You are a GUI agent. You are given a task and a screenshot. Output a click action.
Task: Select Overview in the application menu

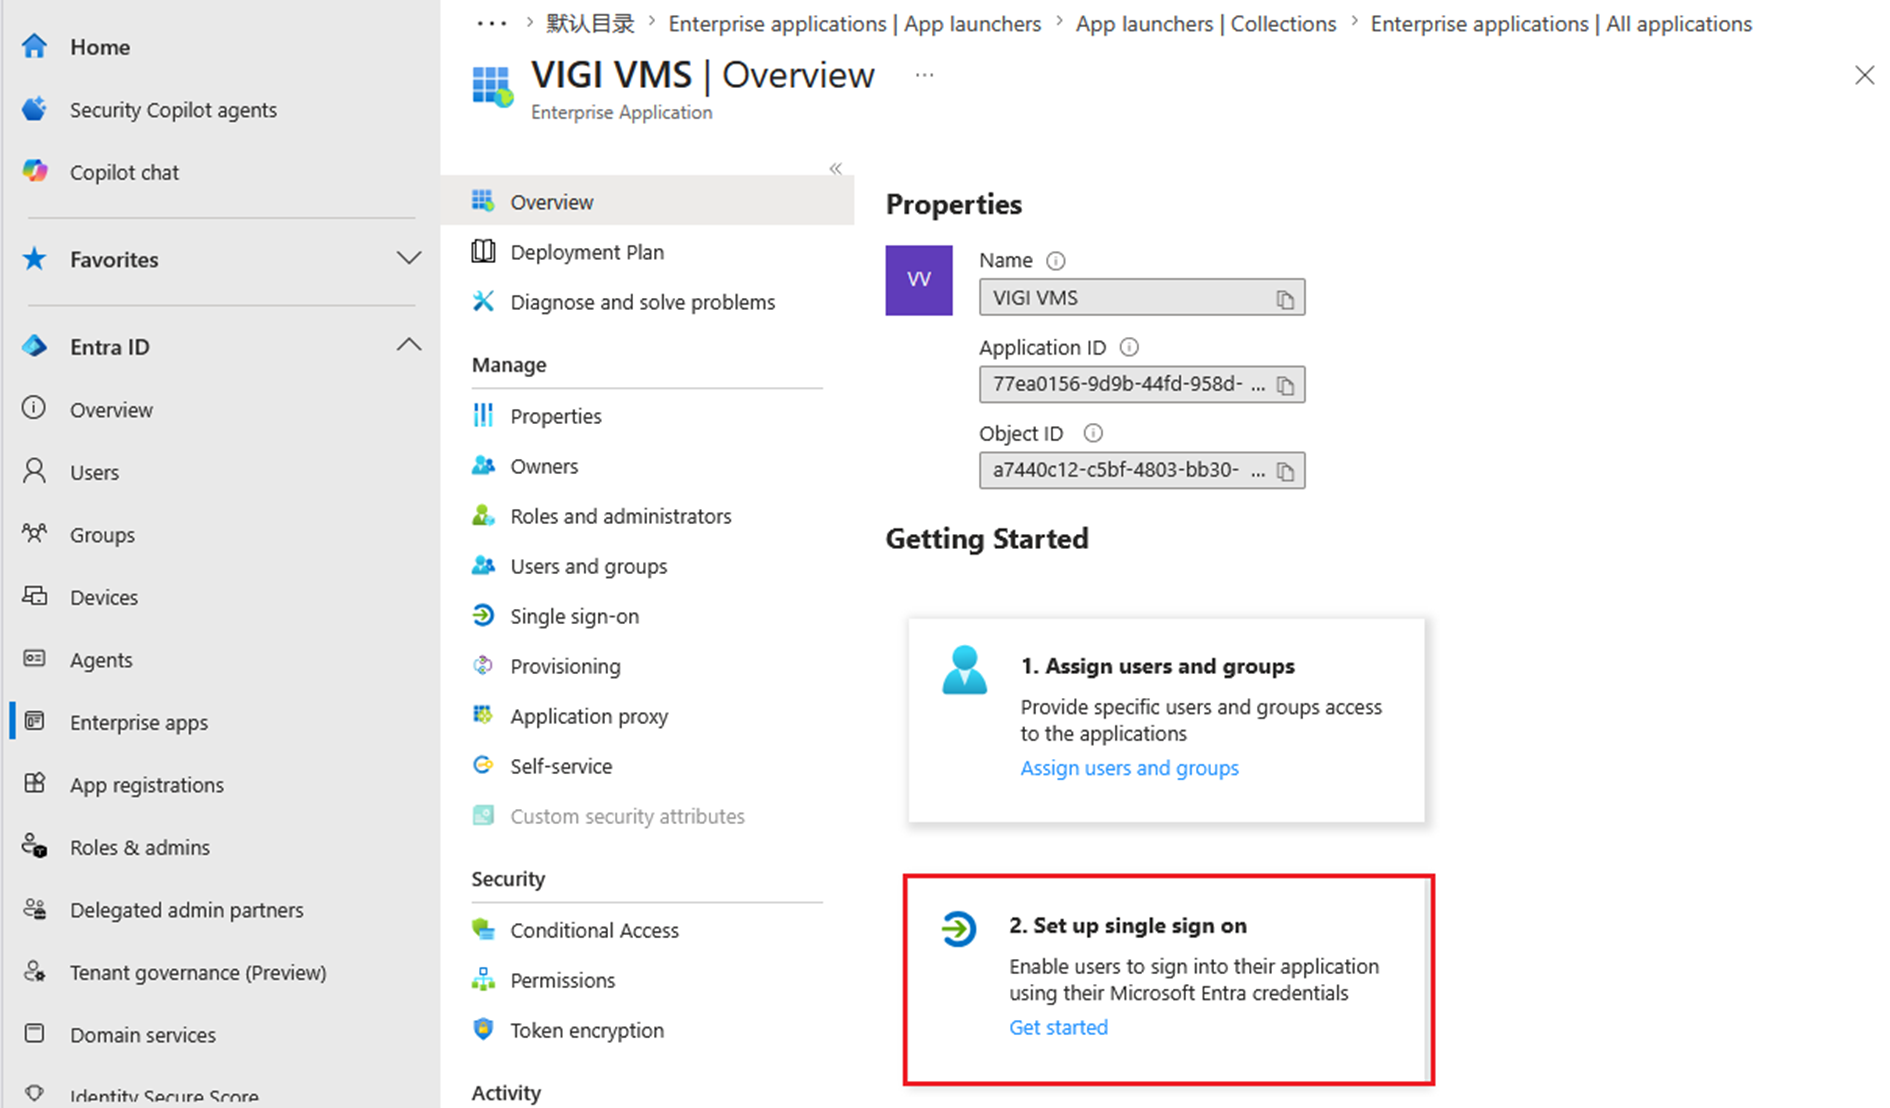click(647, 201)
